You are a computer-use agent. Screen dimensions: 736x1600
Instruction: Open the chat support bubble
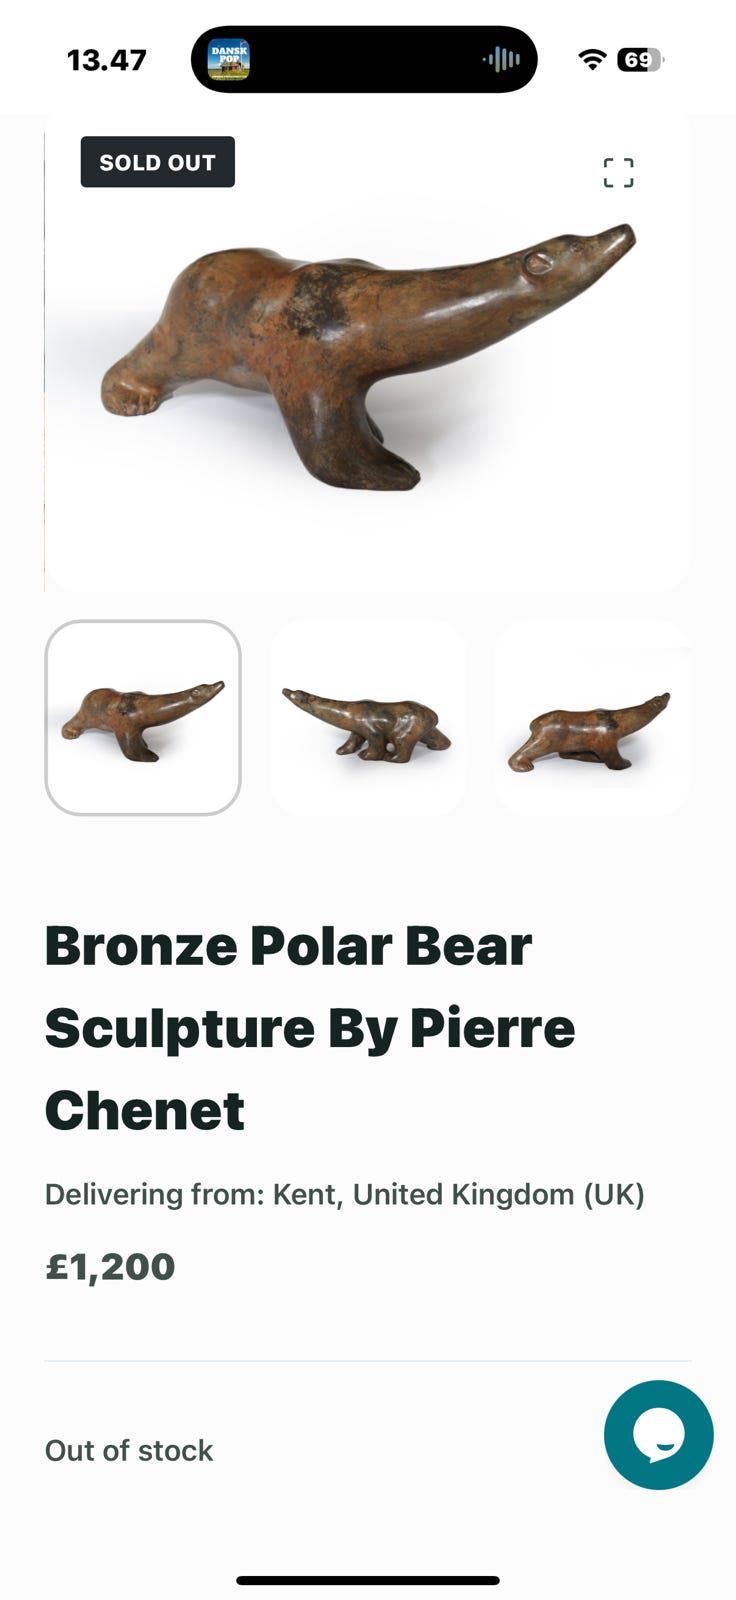click(x=658, y=1435)
